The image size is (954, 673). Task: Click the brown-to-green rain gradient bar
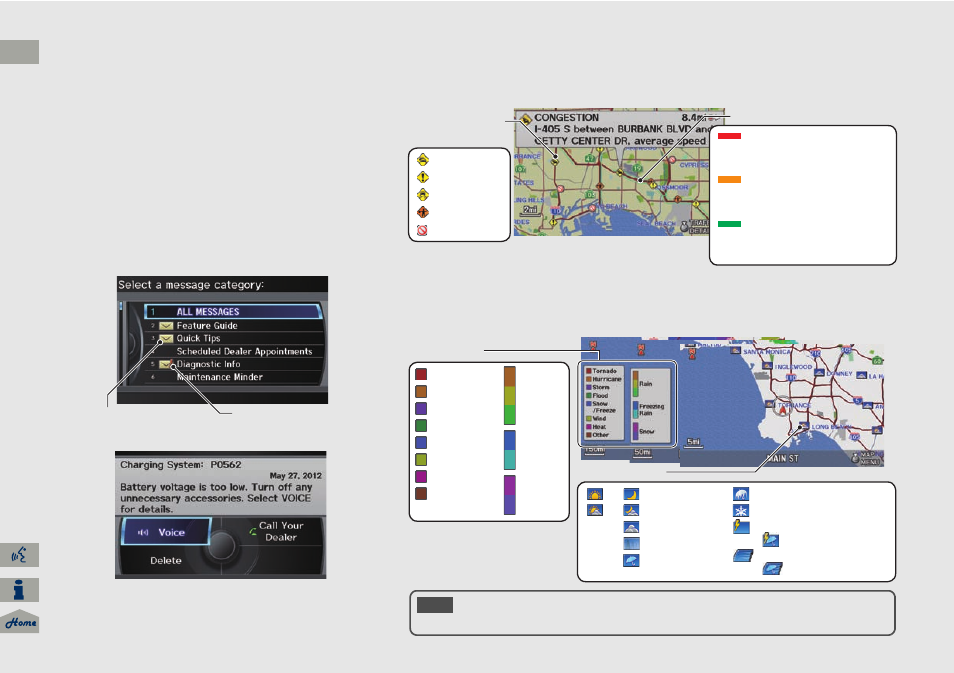coord(510,396)
